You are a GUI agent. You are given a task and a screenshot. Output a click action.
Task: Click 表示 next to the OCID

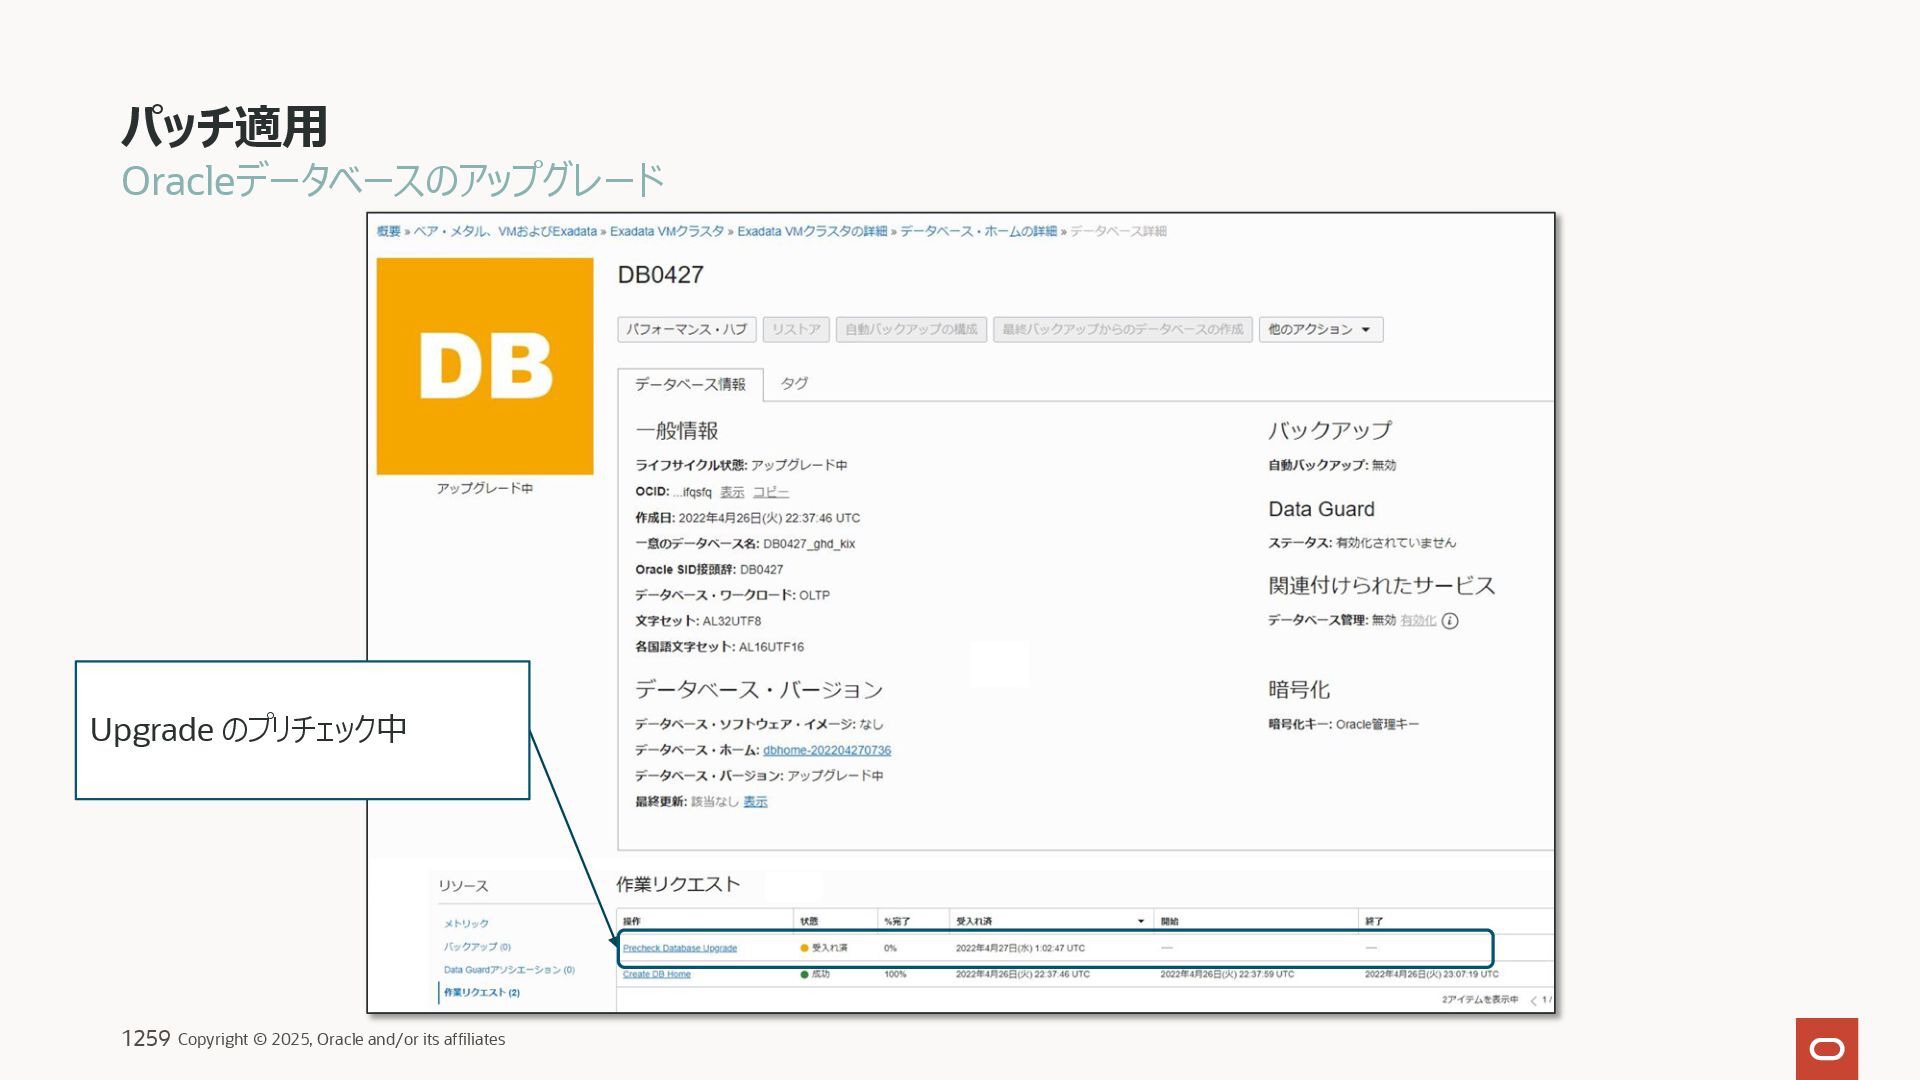click(732, 492)
